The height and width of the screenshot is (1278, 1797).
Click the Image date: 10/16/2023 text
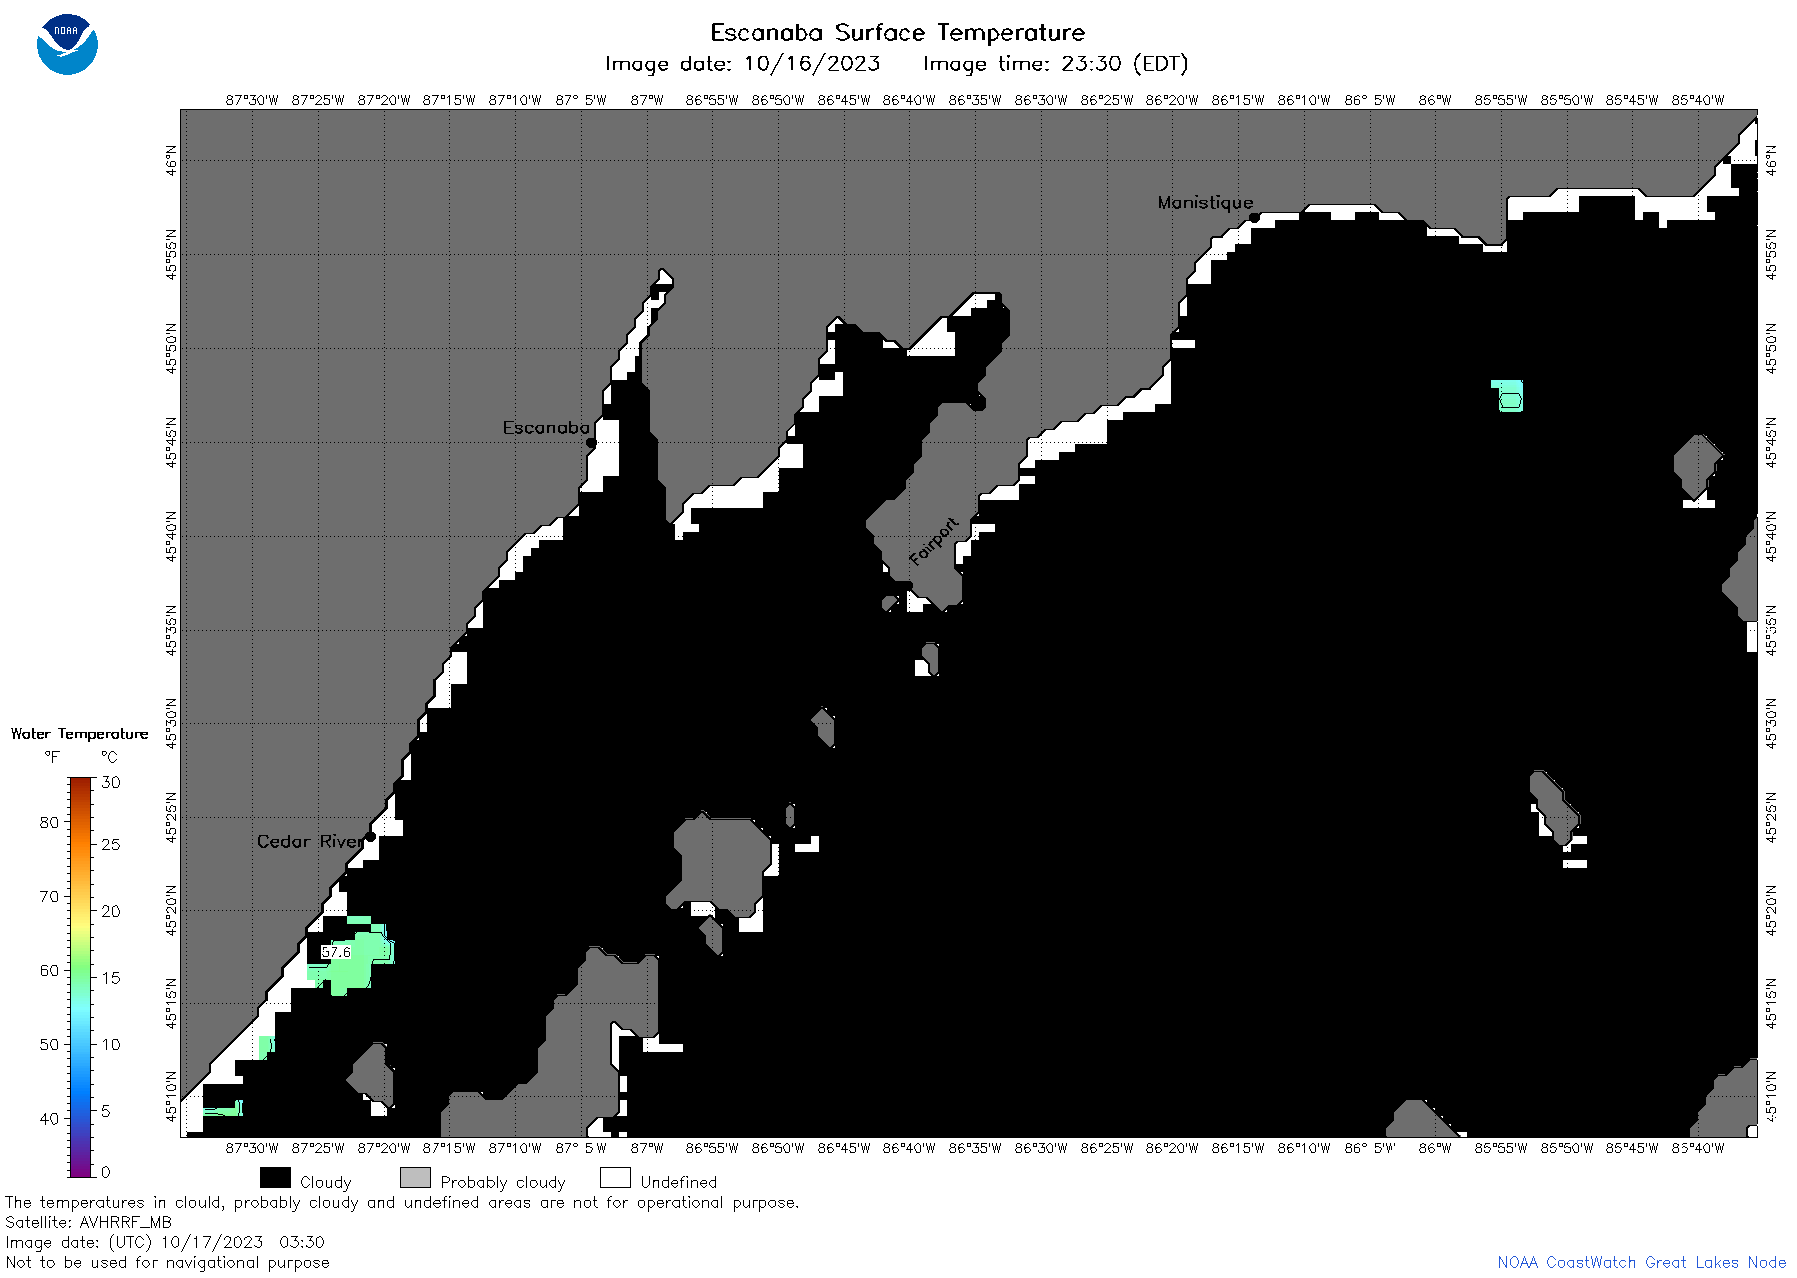tap(742, 64)
